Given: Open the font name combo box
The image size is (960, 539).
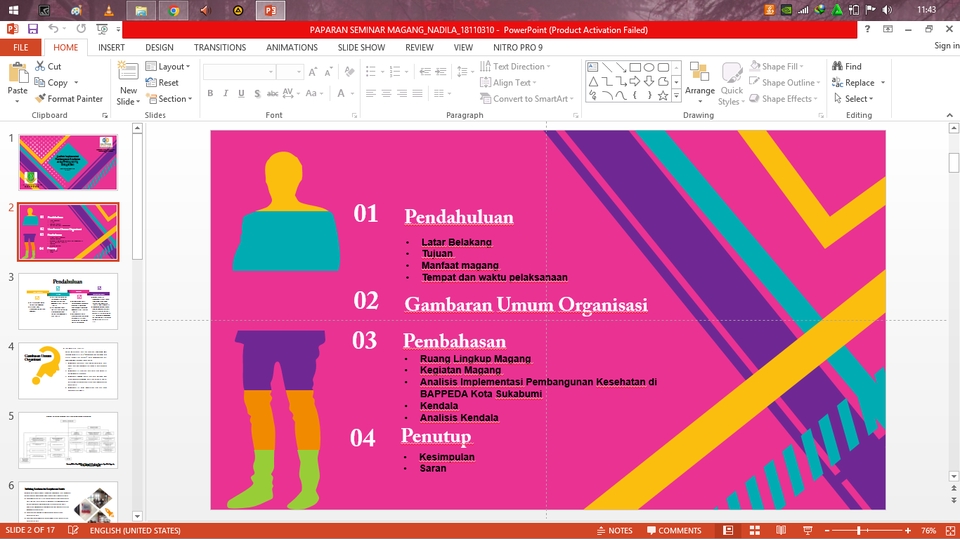Looking at the screenshot, I should (239, 72).
